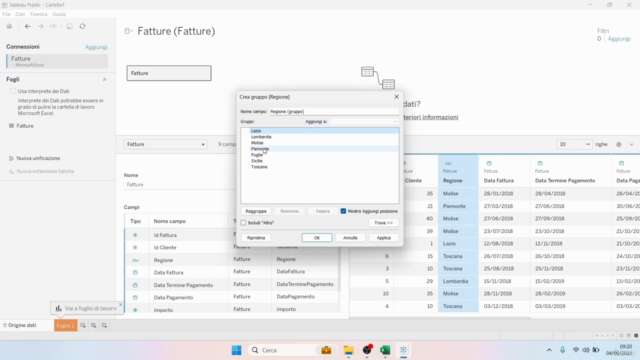Click Annulla in Crea gruppo dialog

point(350,238)
